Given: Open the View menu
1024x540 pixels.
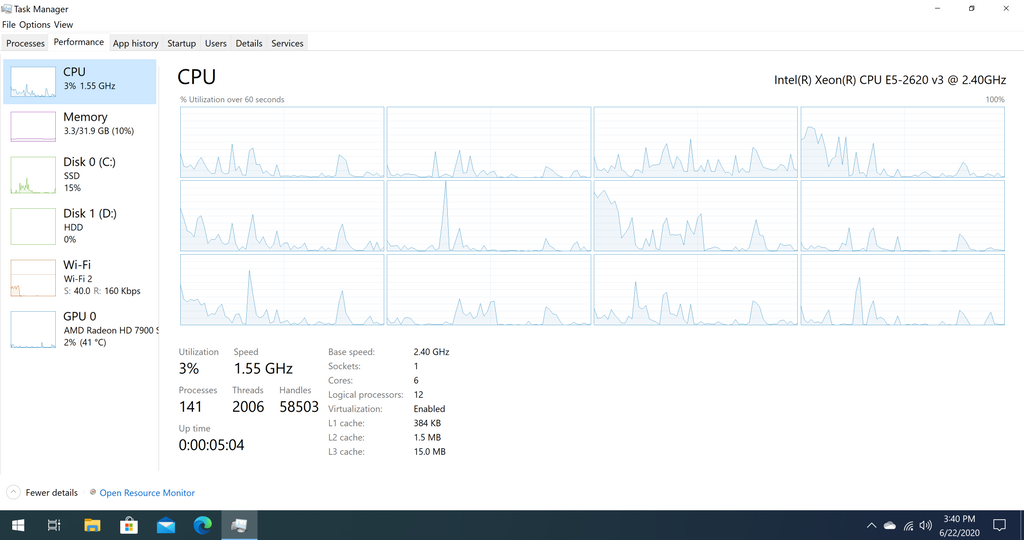Looking at the screenshot, I should 63,25.
